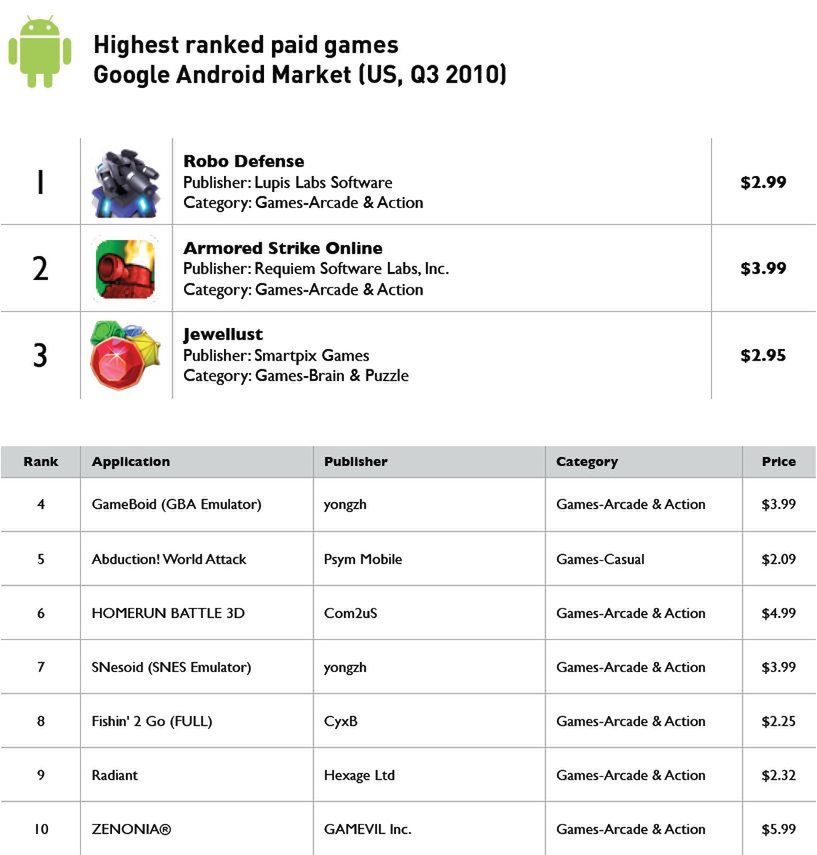Click the Games-Casual category cell
The image size is (817, 855).
pyautogui.click(x=601, y=559)
